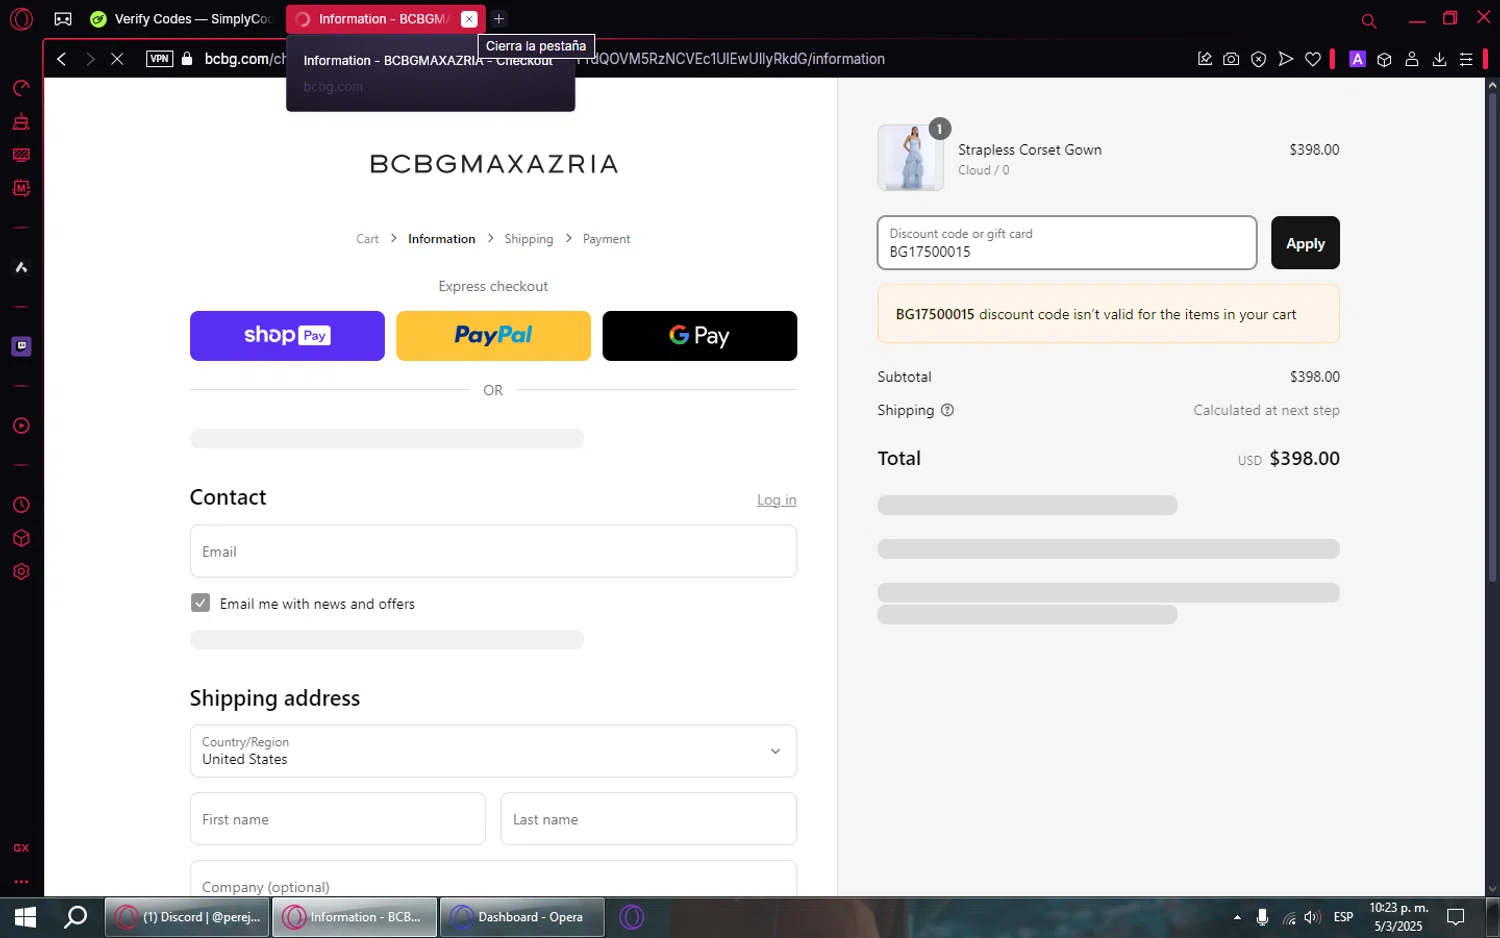The image size is (1500, 938).
Task: Switch to Verify Codes SimplyCodes tab
Action: [181, 19]
